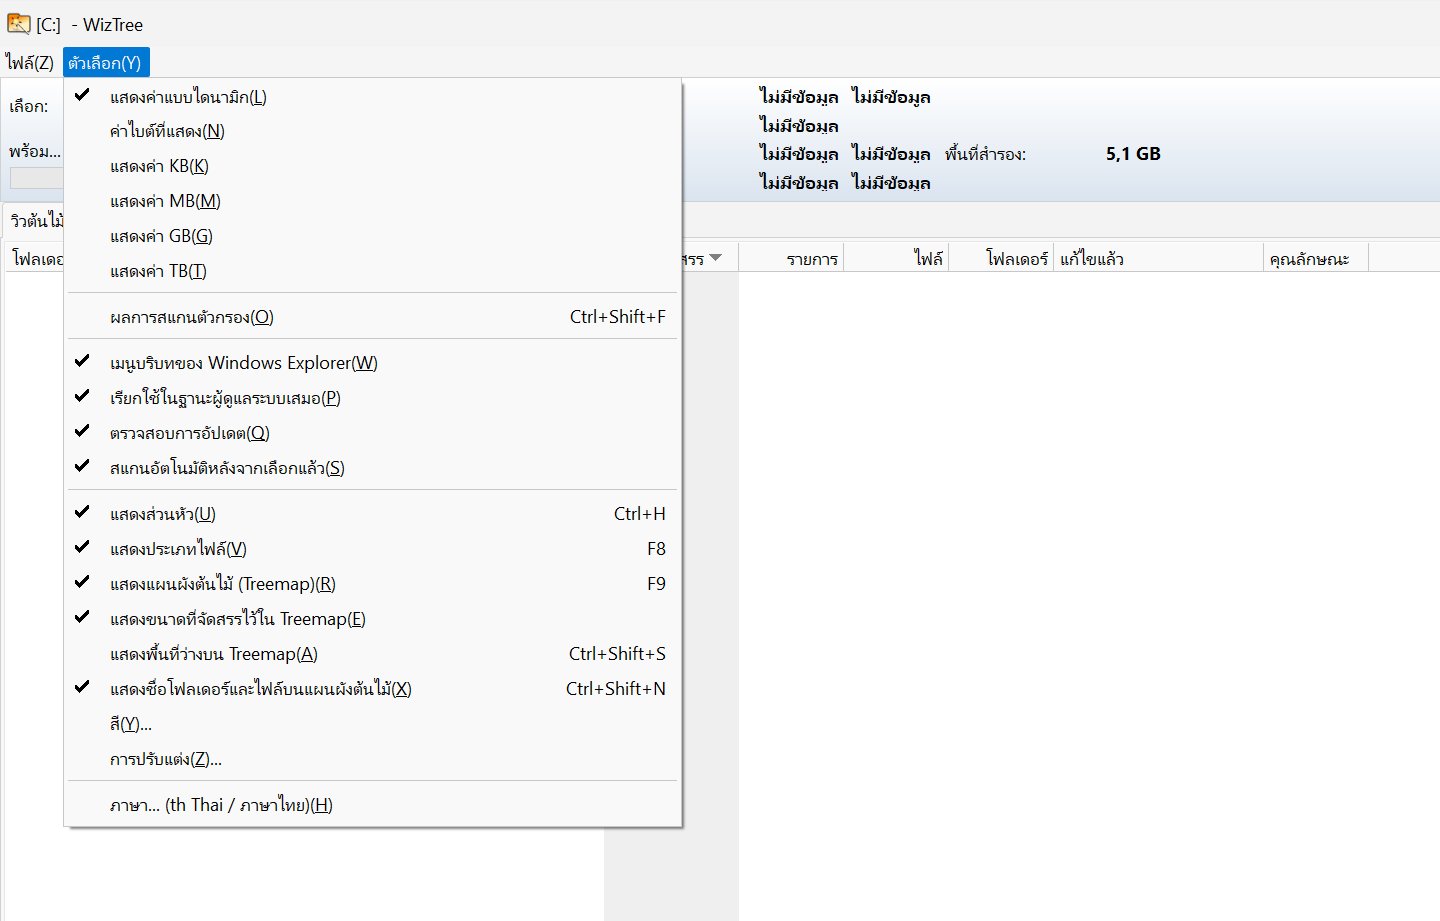The height and width of the screenshot is (921, 1440).
Task: Toggle แสดงชื่อโฟลเดอร์และไฟล์บนแผนผังต้นไม้(X)
Action: [373, 689]
